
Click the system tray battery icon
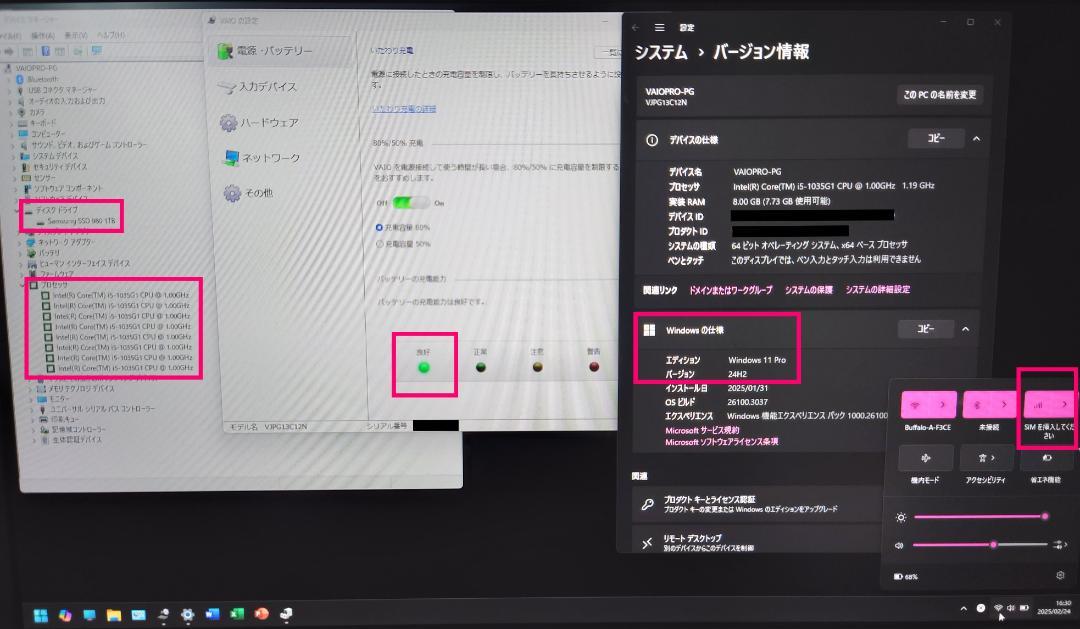[x=1024, y=608]
